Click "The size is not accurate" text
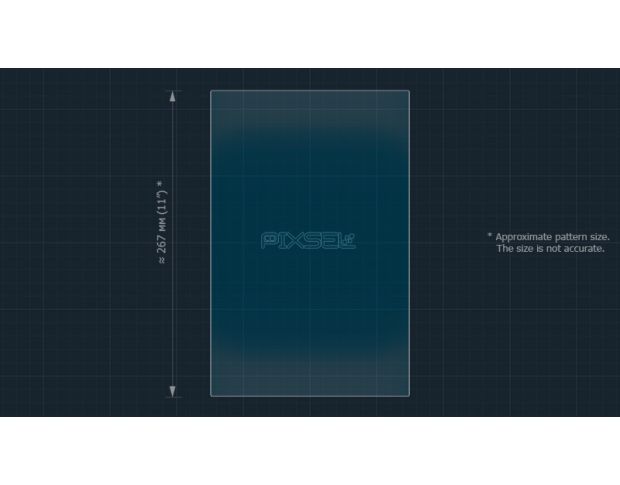This screenshot has height=485, width=620. click(551, 249)
